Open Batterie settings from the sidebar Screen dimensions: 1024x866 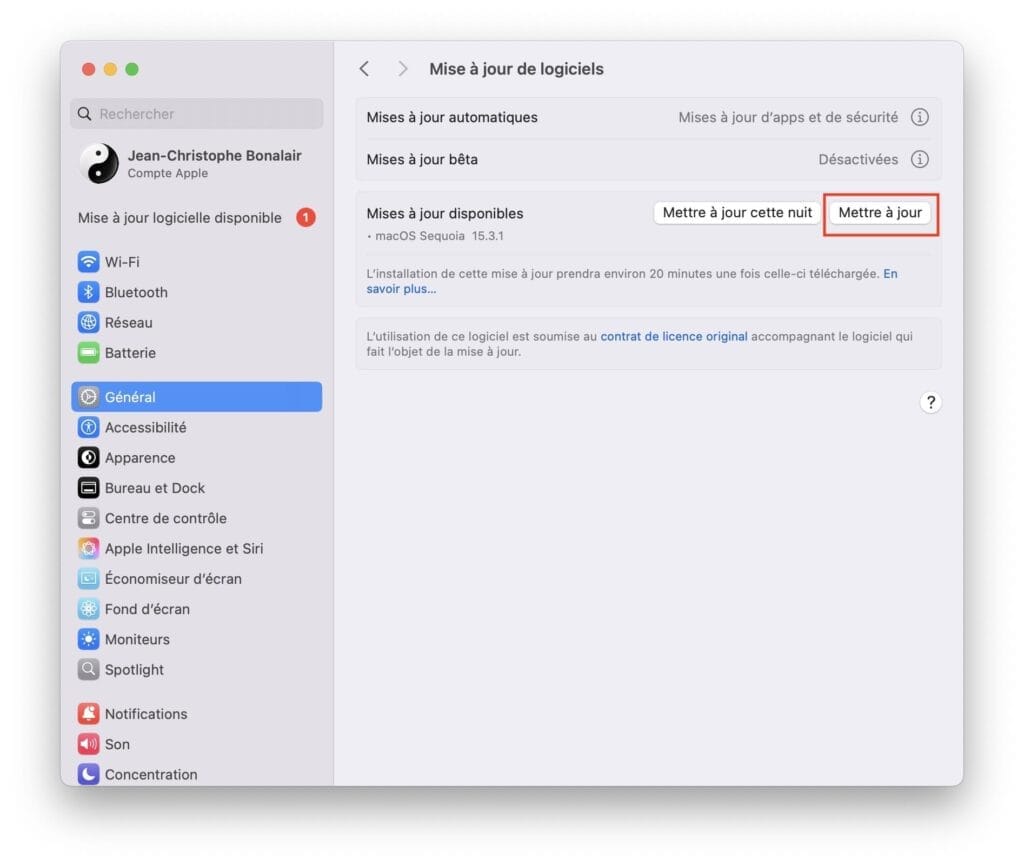click(x=89, y=352)
